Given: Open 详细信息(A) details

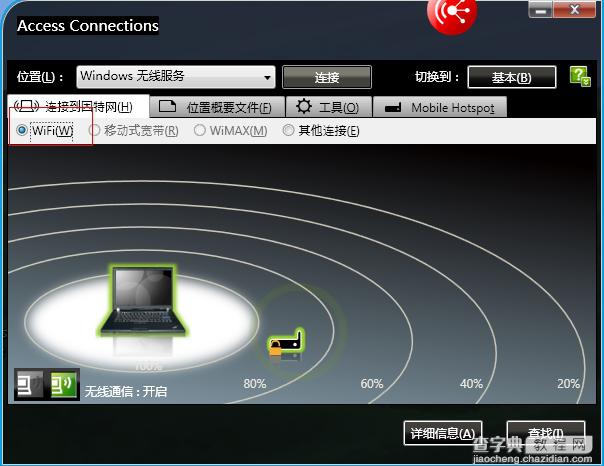Looking at the screenshot, I should click(443, 433).
